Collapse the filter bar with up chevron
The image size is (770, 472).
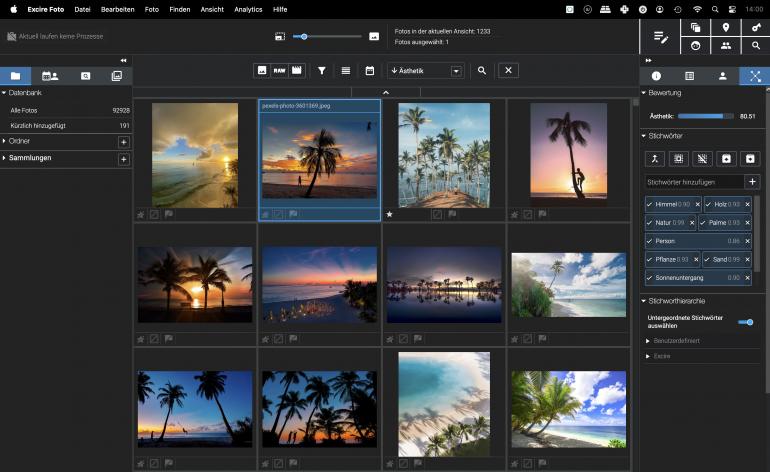[386, 92]
